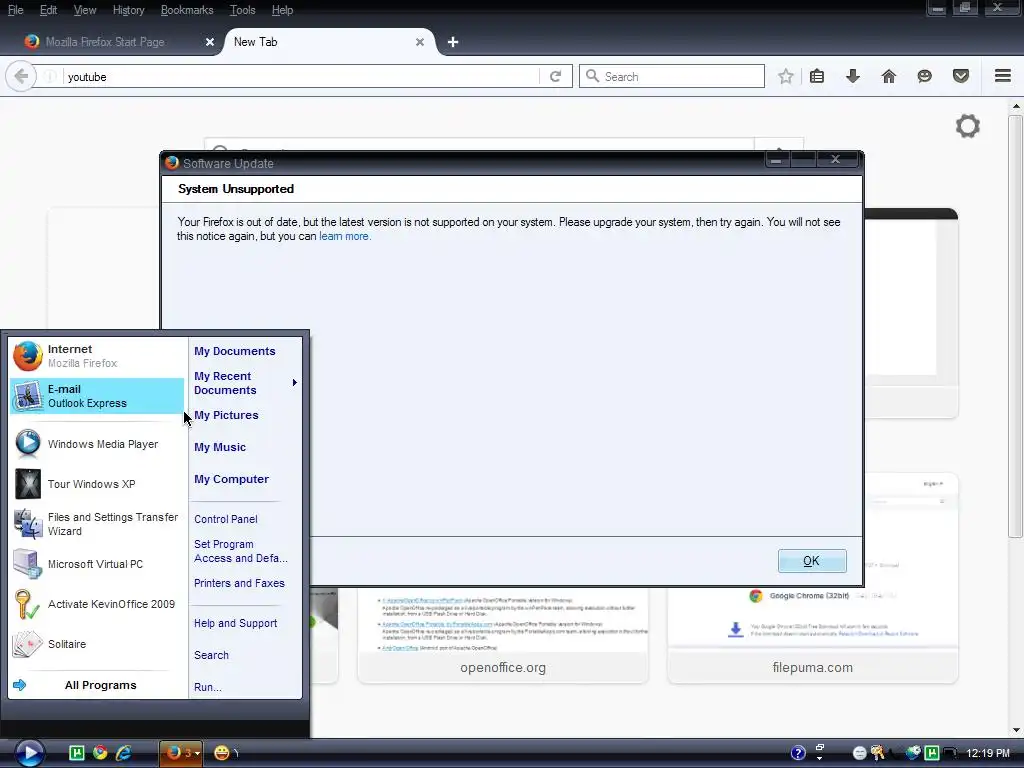Open the Edit menu
This screenshot has width=1024, height=768.
pyautogui.click(x=48, y=10)
